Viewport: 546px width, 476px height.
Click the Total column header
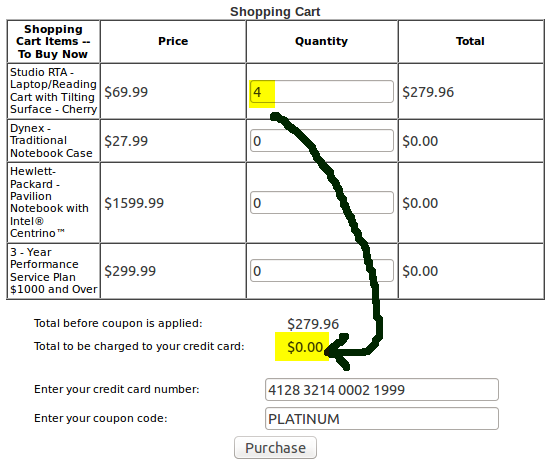point(470,41)
